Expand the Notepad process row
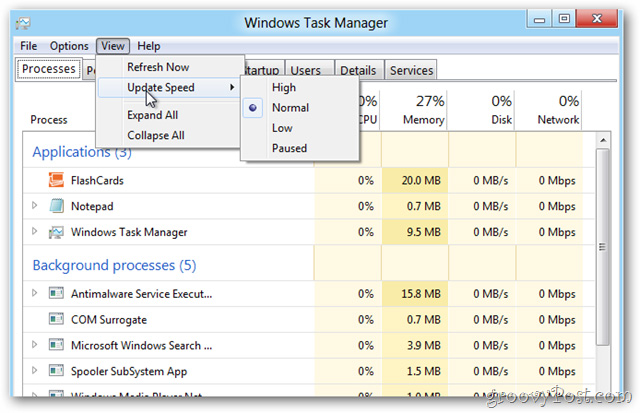The width and height of the screenshot is (640, 413). click(35, 205)
